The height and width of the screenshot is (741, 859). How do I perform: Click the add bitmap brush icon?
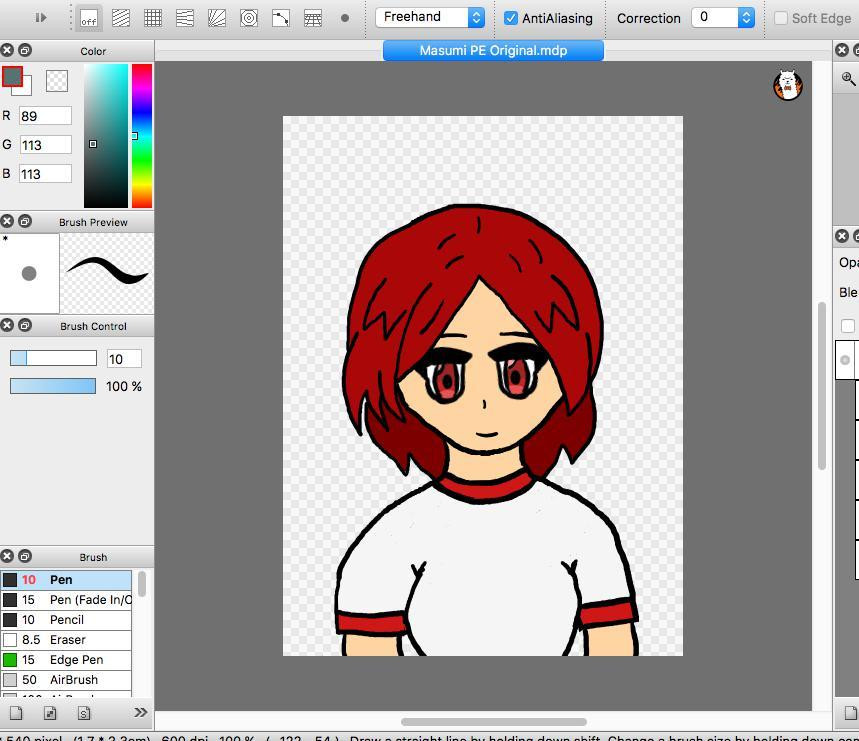(x=50, y=713)
